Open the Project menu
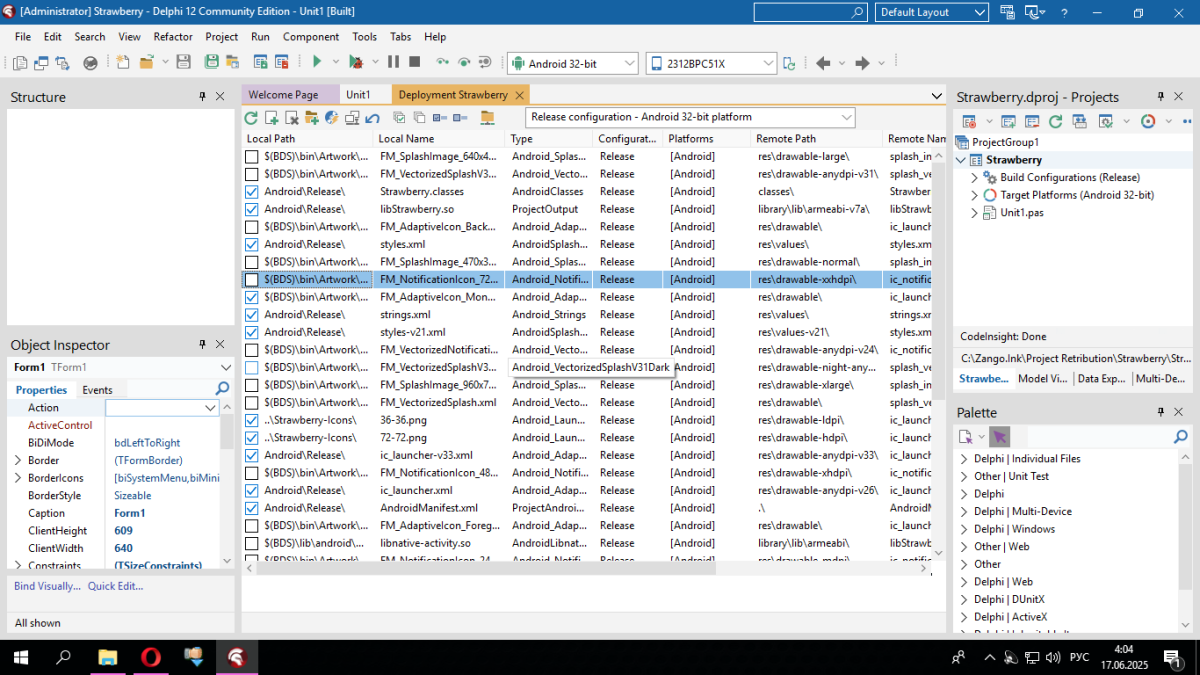 click(x=222, y=37)
